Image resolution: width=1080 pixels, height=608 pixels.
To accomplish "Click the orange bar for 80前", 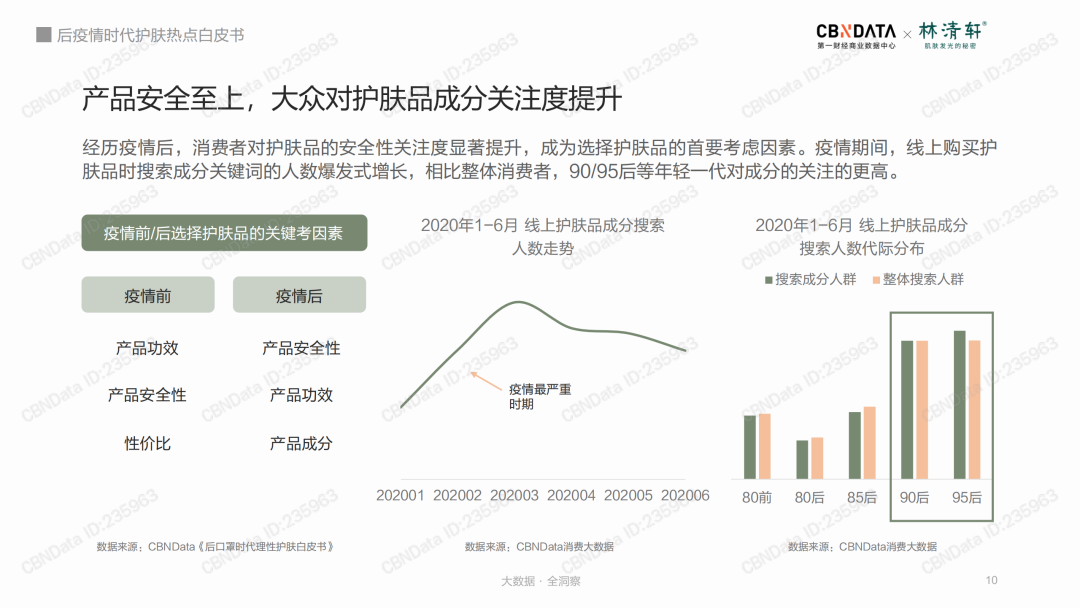I will point(765,447).
